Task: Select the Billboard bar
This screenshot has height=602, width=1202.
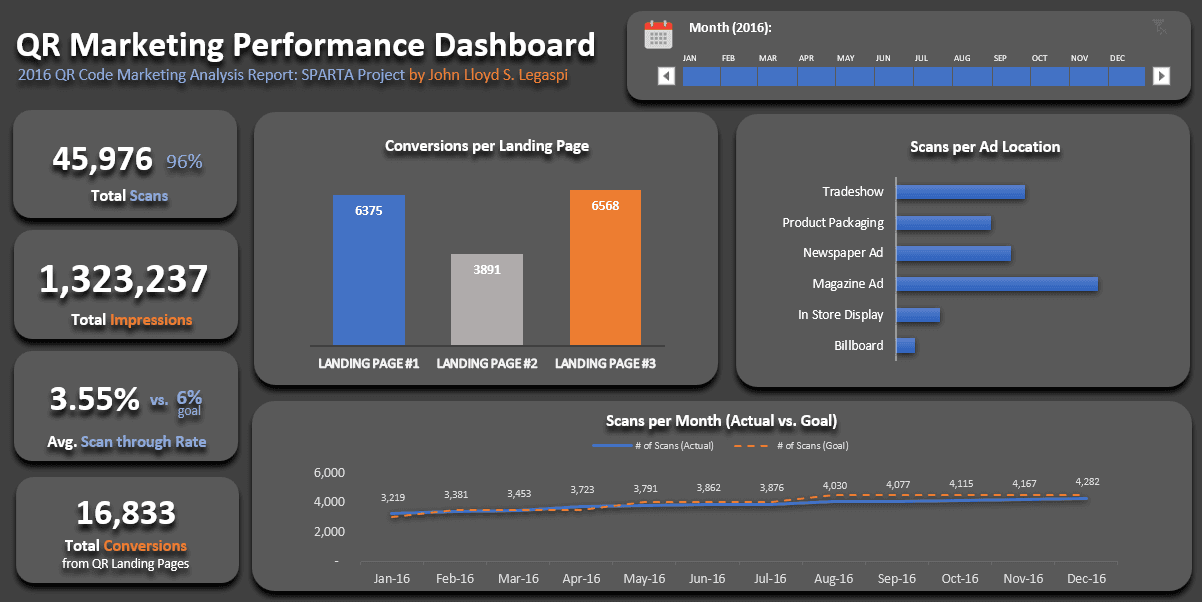Action: coord(906,345)
